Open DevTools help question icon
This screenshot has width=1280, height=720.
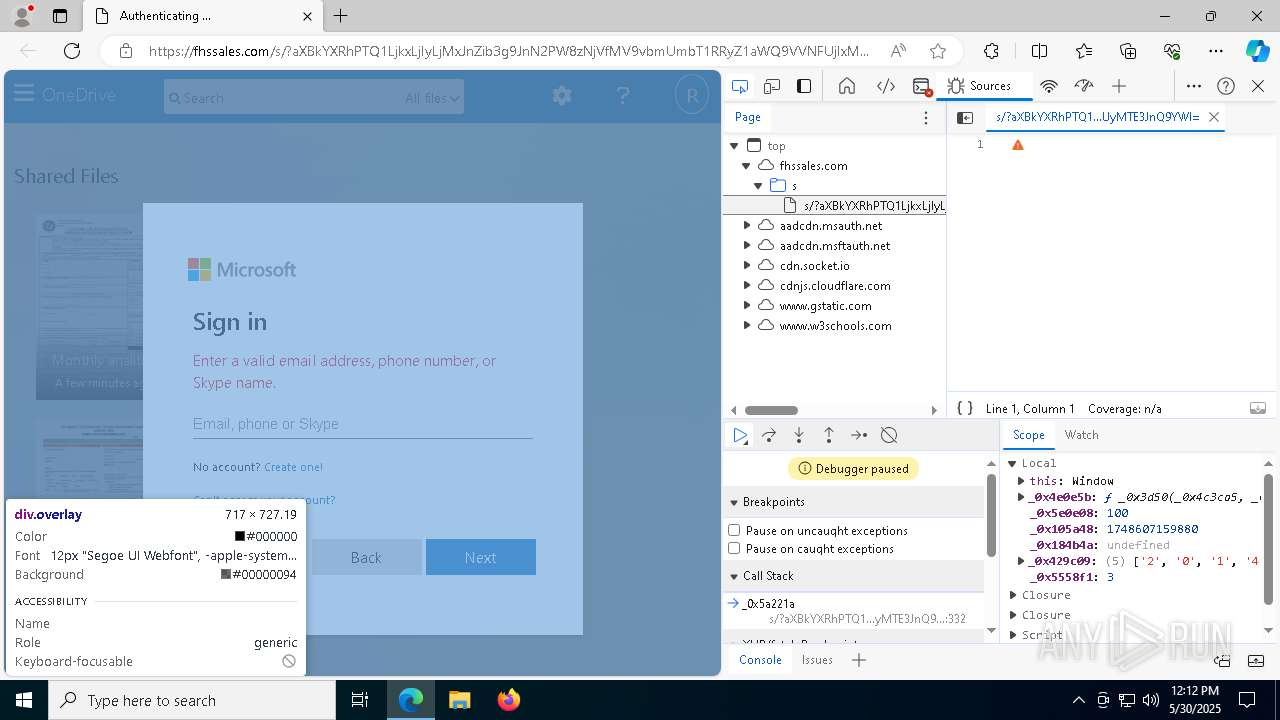[1226, 86]
